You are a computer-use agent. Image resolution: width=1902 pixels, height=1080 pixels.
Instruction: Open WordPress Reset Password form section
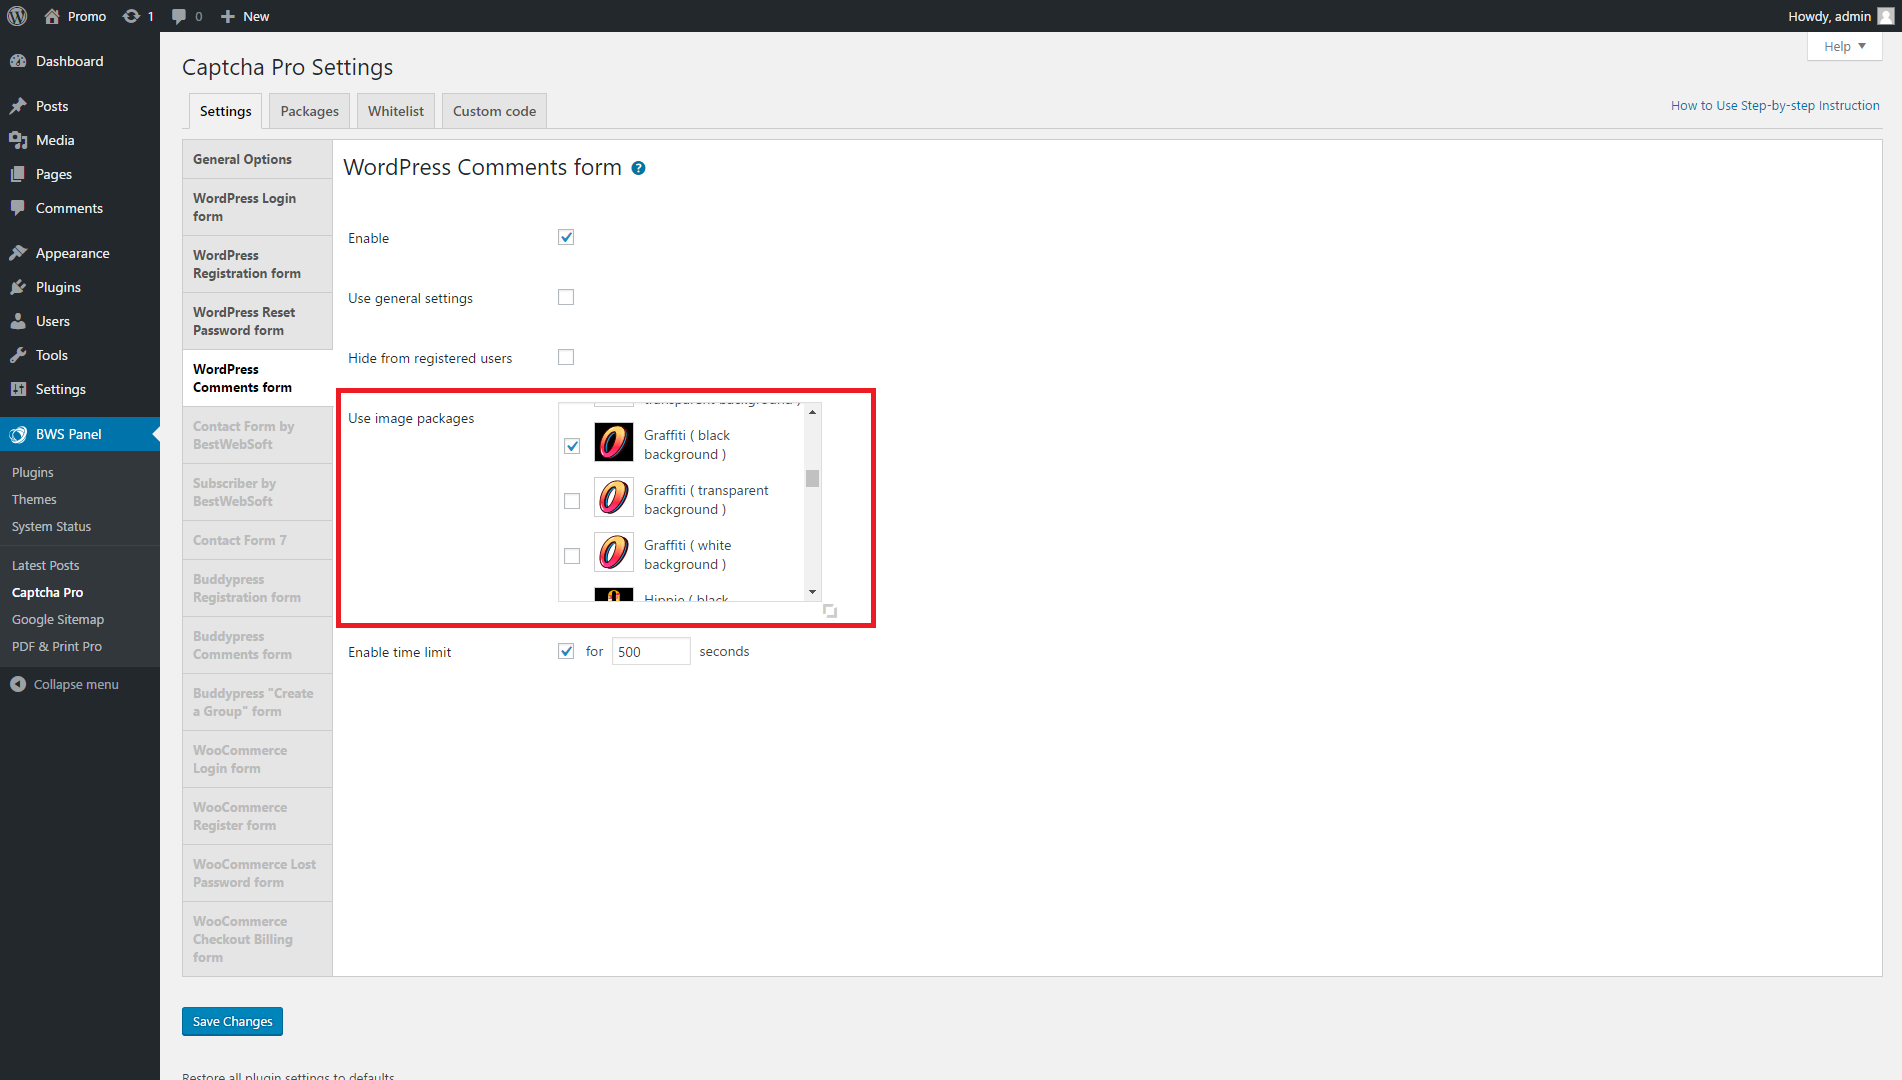[x=258, y=321]
